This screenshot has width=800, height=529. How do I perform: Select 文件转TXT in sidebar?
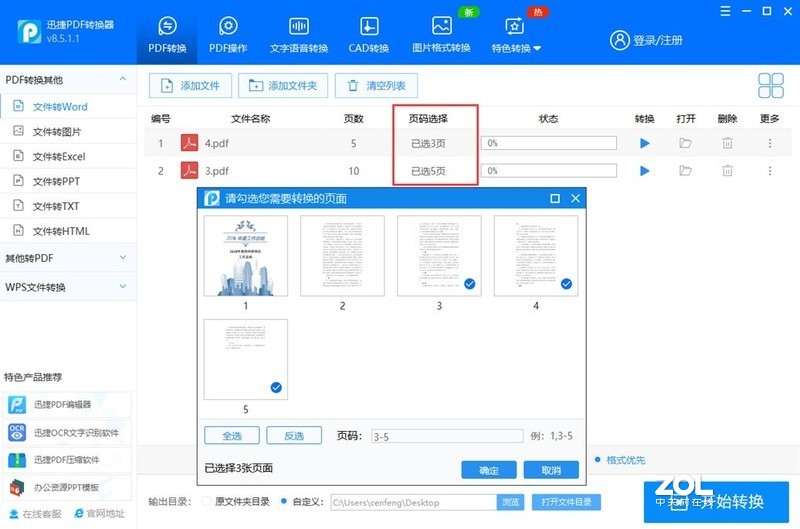[x=68, y=206]
